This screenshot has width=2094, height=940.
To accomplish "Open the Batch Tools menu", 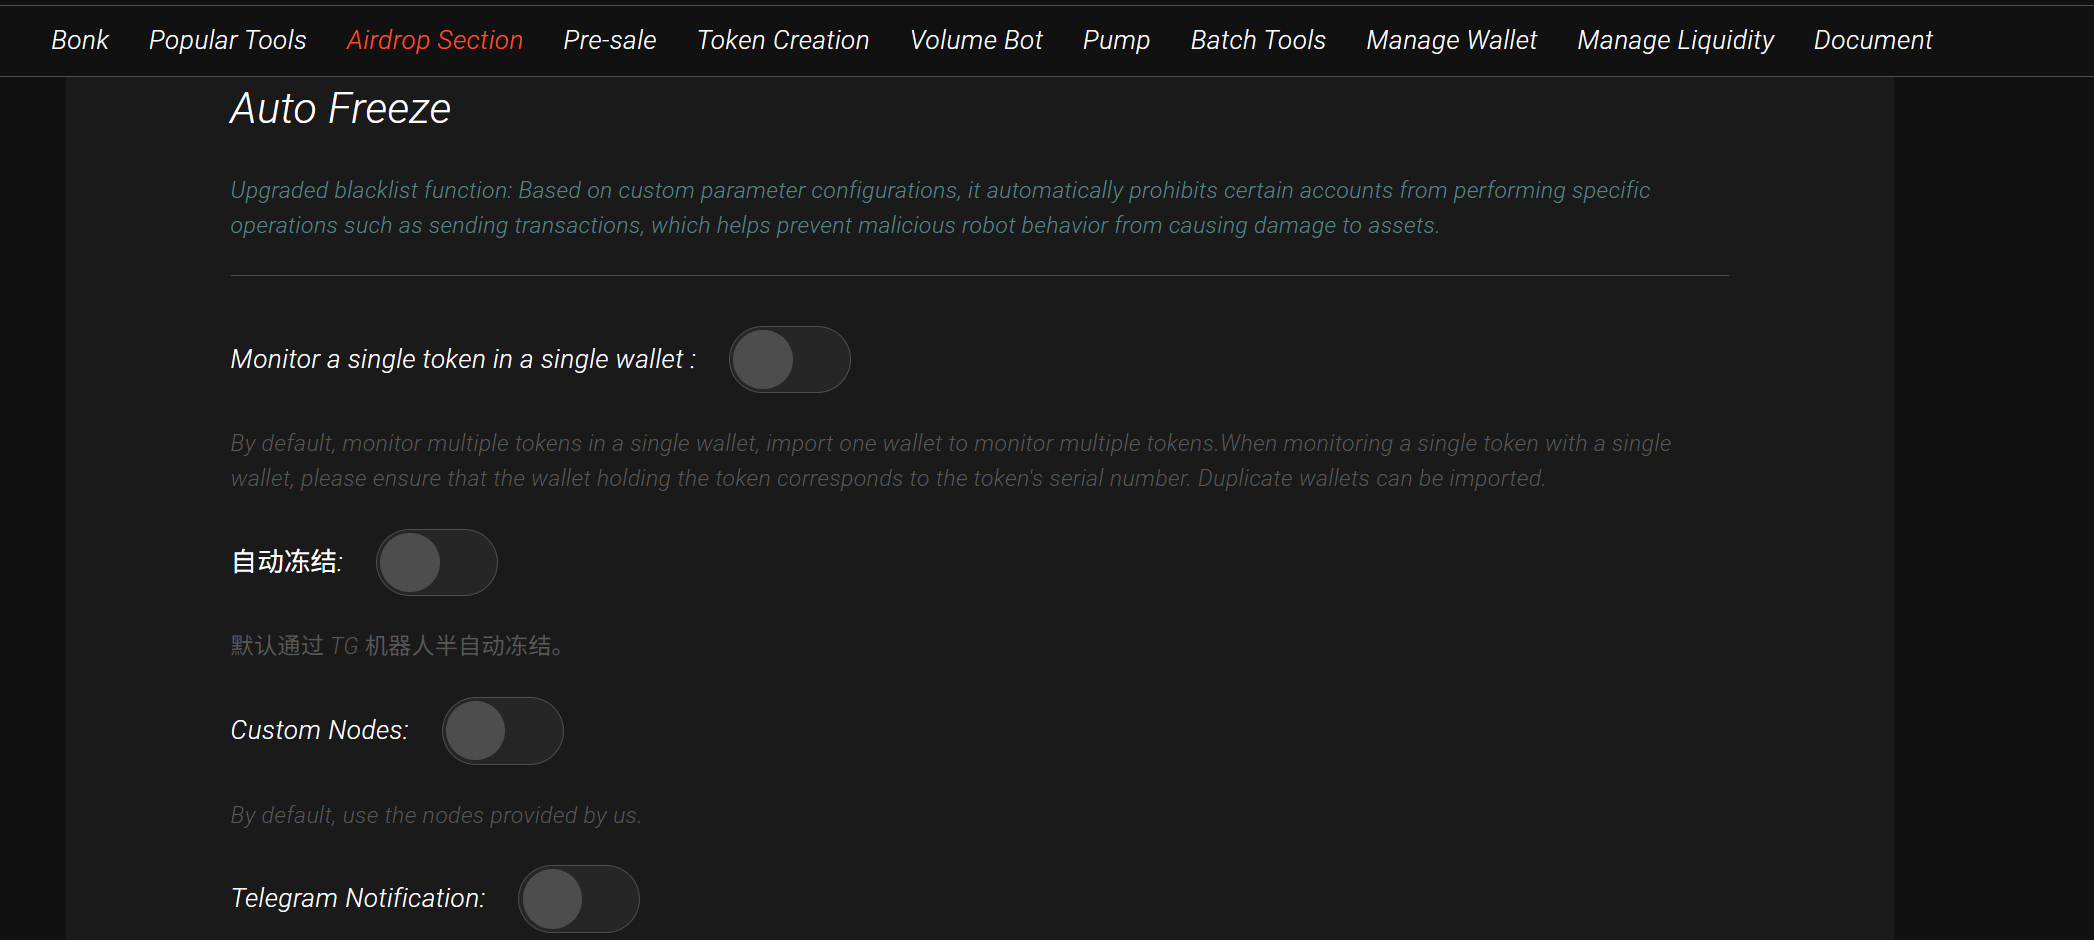I will [x=1257, y=40].
